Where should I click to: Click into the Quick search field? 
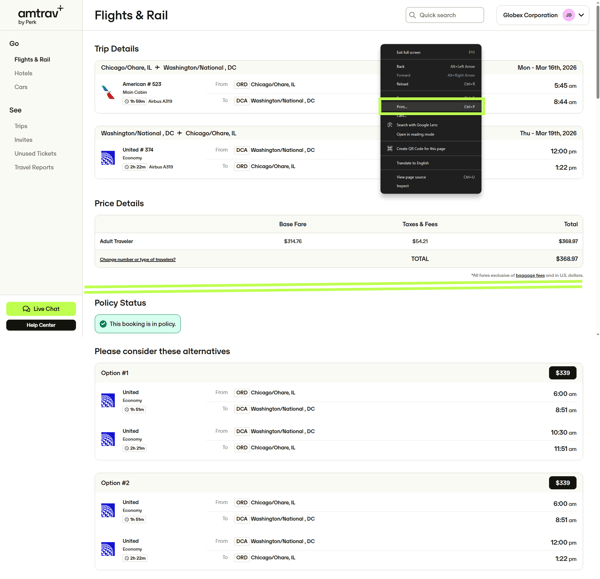tap(448, 15)
